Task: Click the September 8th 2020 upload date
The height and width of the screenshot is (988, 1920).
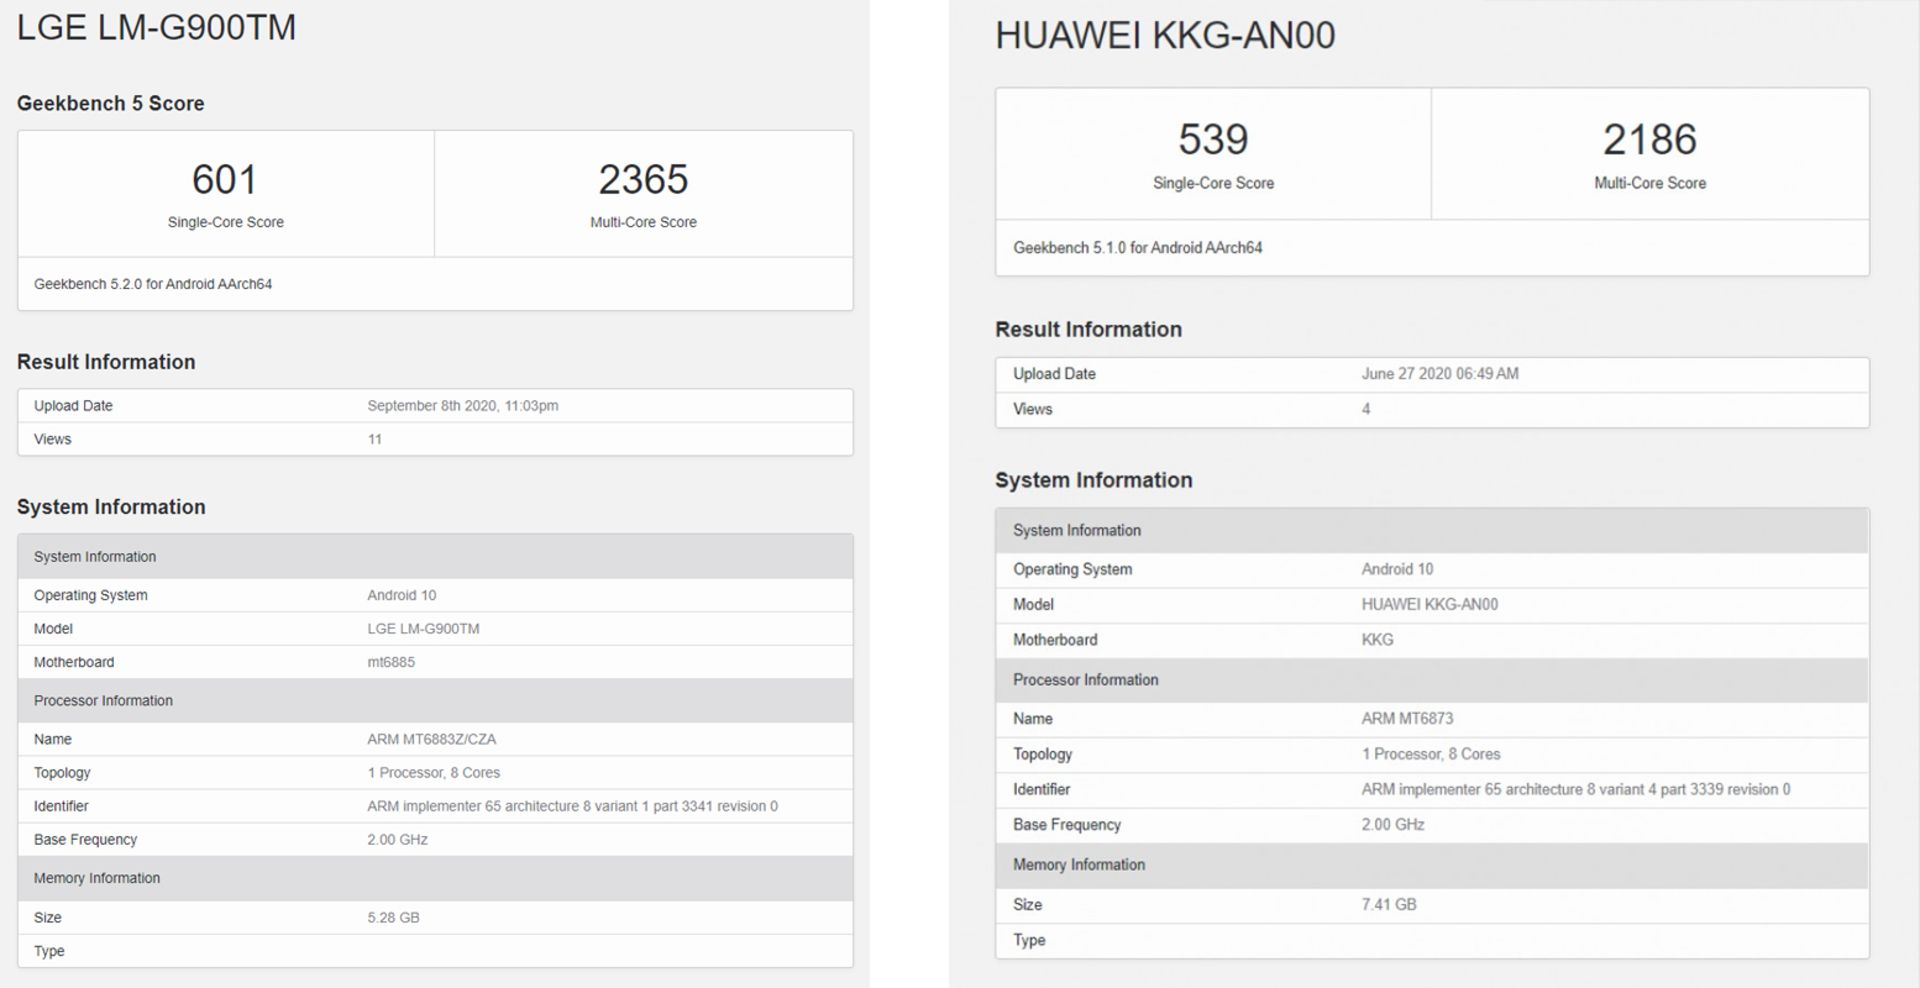Action: [462, 406]
